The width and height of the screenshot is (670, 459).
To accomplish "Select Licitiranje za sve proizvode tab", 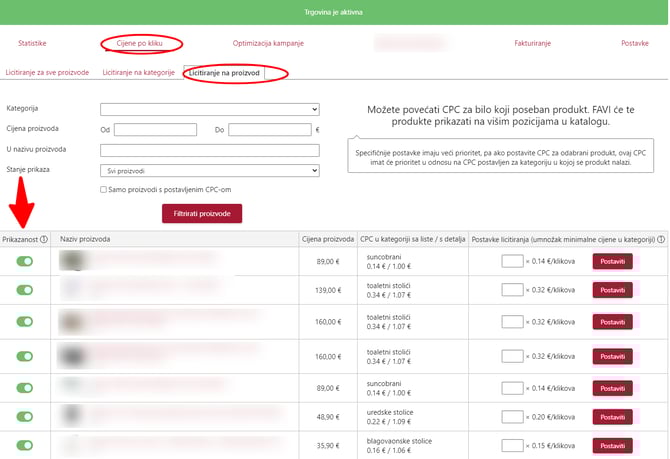I will point(47,73).
